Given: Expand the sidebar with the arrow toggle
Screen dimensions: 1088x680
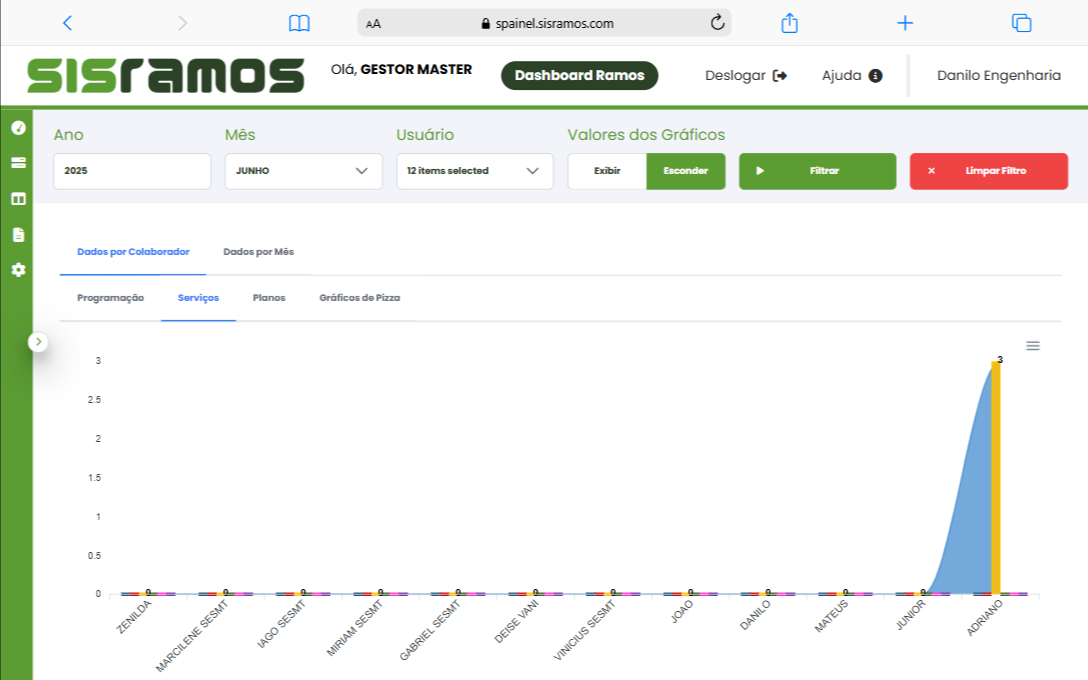Looking at the screenshot, I should (x=38, y=342).
